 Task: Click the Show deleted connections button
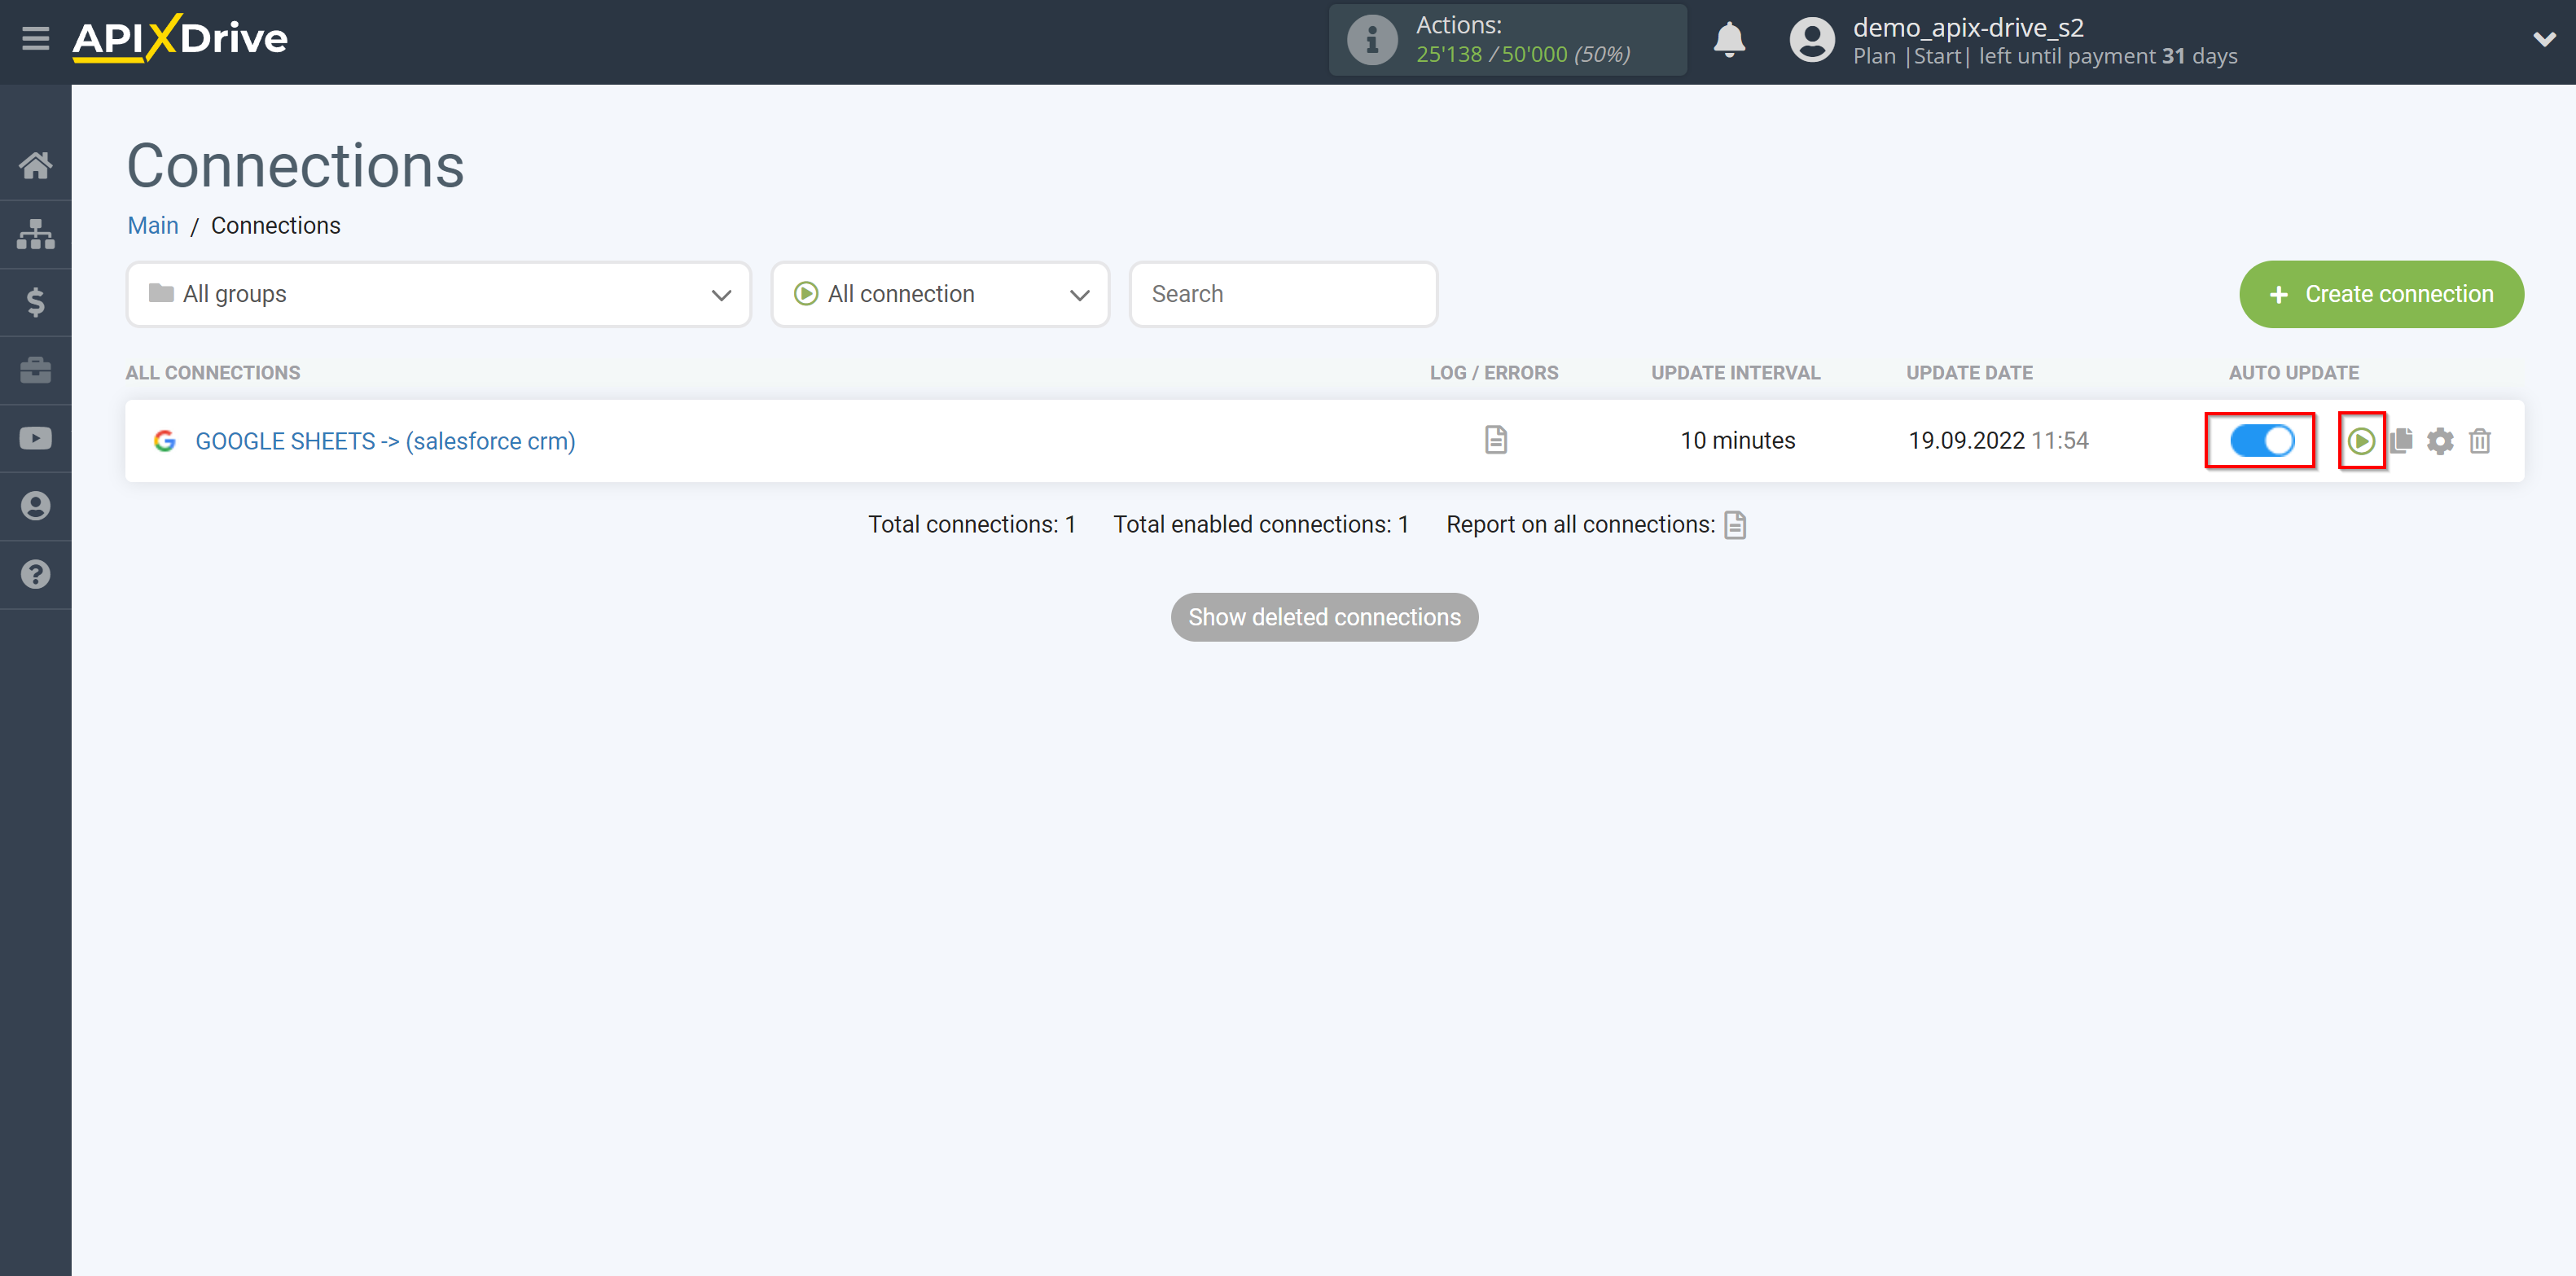(1324, 616)
